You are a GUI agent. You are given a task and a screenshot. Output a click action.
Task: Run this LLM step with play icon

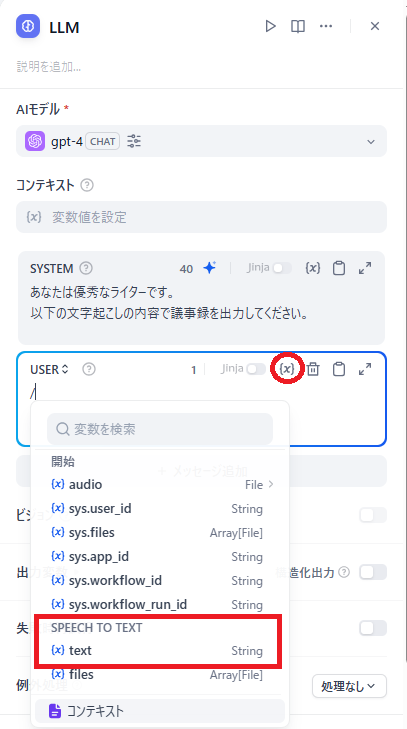tap(270, 26)
